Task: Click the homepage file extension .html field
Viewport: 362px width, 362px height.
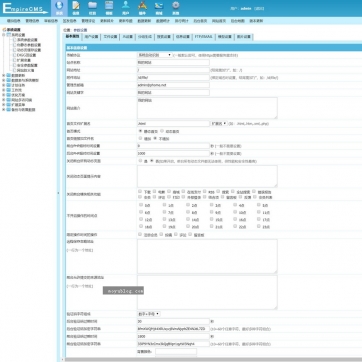Action: [x=173, y=123]
